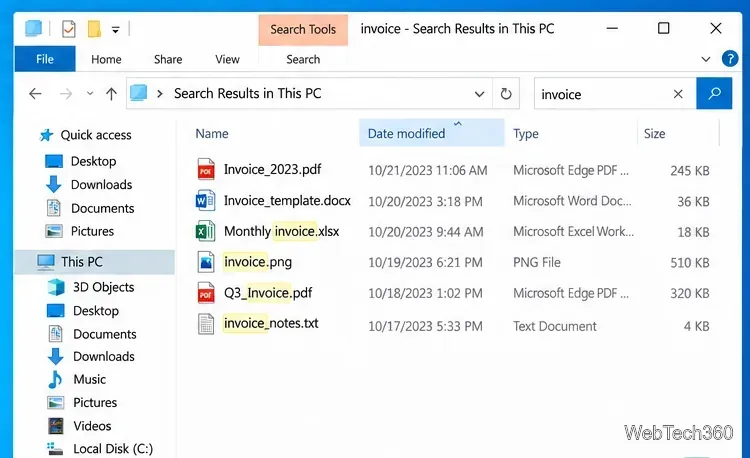This screenshot has width=750, height=458.
Task: Select the invoice.png image icon
Action: (206, 262)
